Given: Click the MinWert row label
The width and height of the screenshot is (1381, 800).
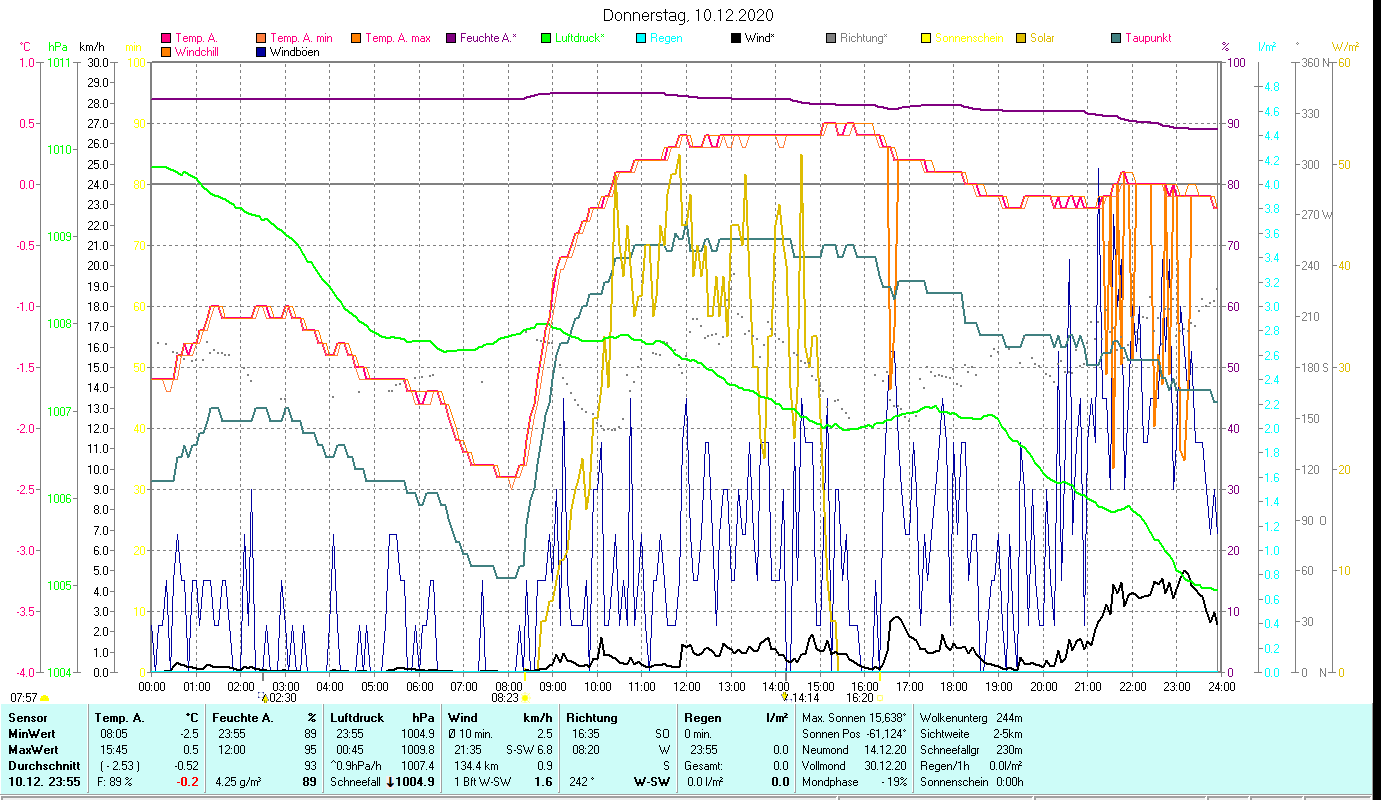Looking at the screenshot, I should coord(32,734).
